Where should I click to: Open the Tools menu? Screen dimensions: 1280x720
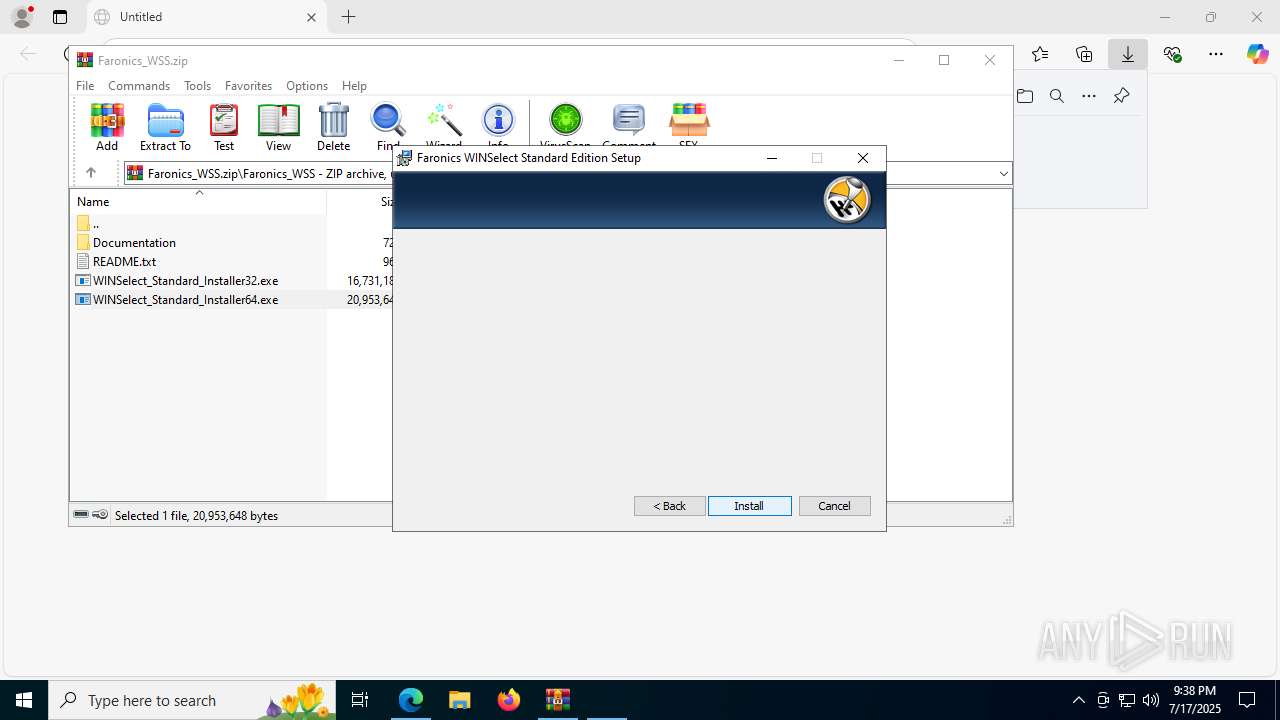(x=197, y=86)
